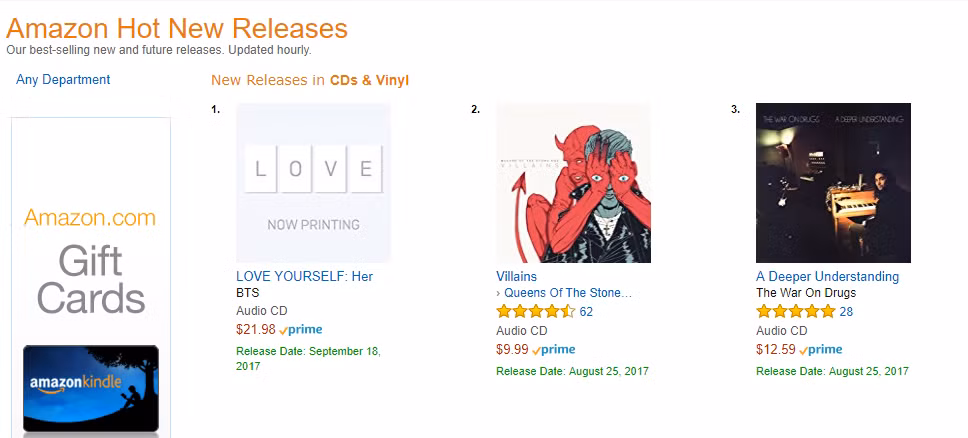Open the Queens Of The Stone artist link
968x438 pixels.
coord(568,293)
